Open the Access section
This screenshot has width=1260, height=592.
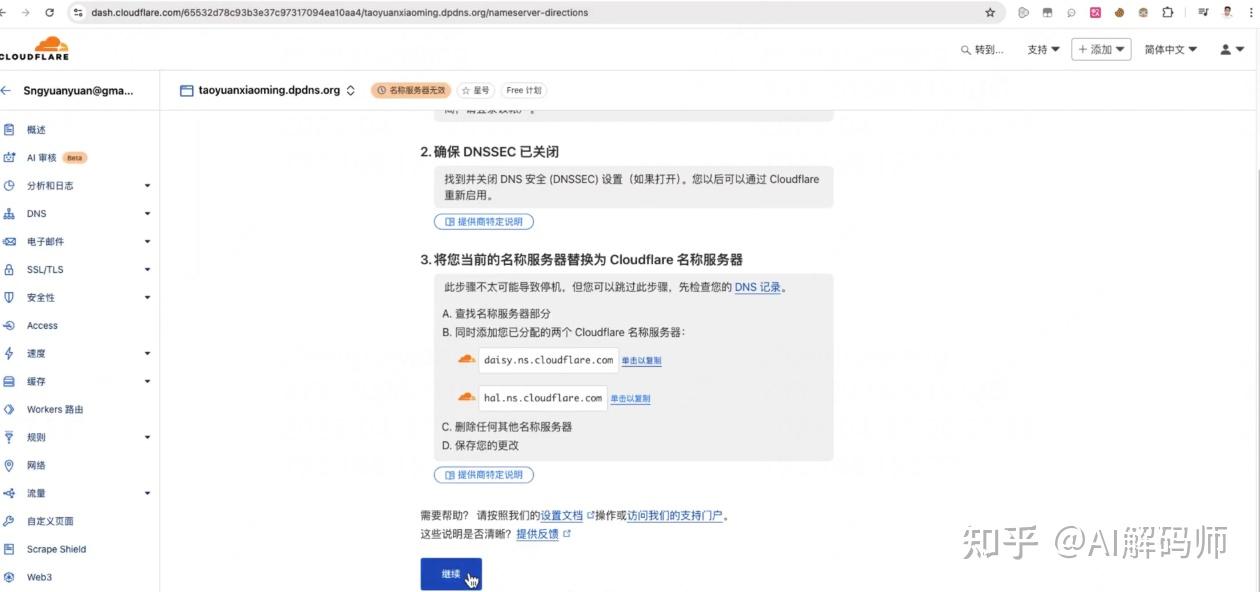click(x=42, y=325)
